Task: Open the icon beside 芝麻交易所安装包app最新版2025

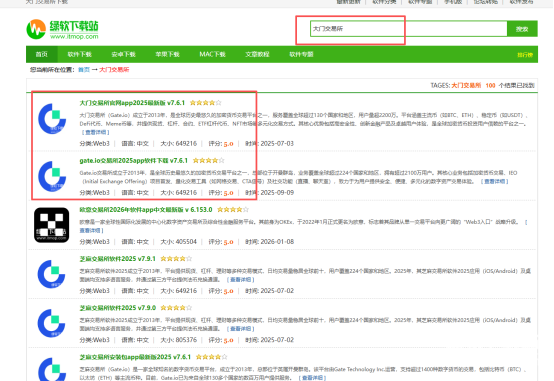Action: click(x=52, y=369)
